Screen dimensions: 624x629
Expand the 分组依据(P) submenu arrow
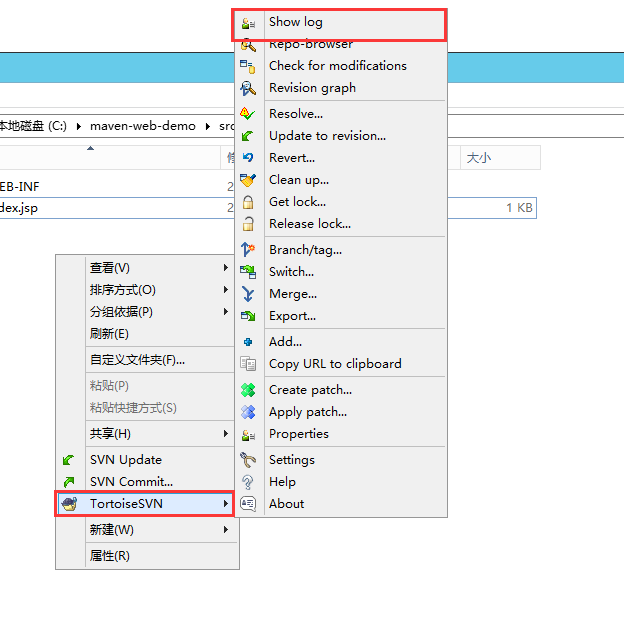click(x=226, y=312)
